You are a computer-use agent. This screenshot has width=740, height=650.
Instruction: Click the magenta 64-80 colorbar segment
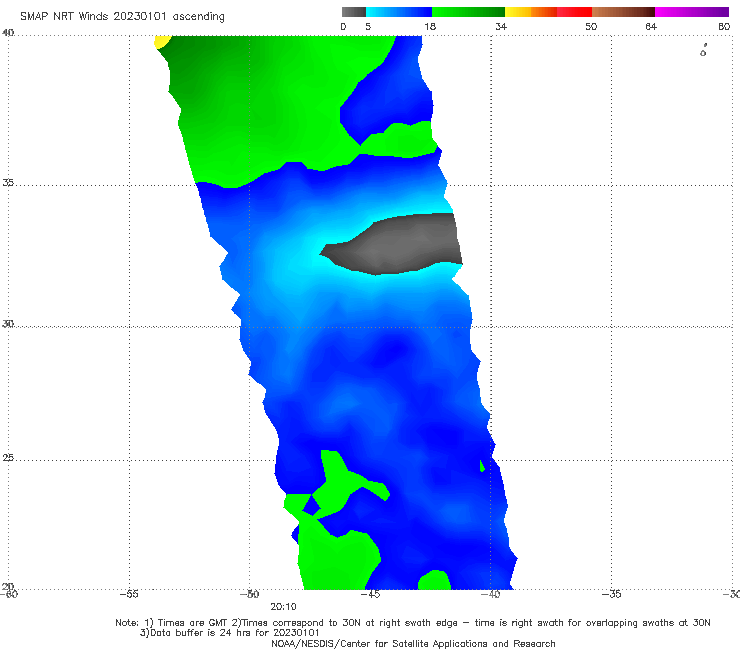tap(692, 12)
